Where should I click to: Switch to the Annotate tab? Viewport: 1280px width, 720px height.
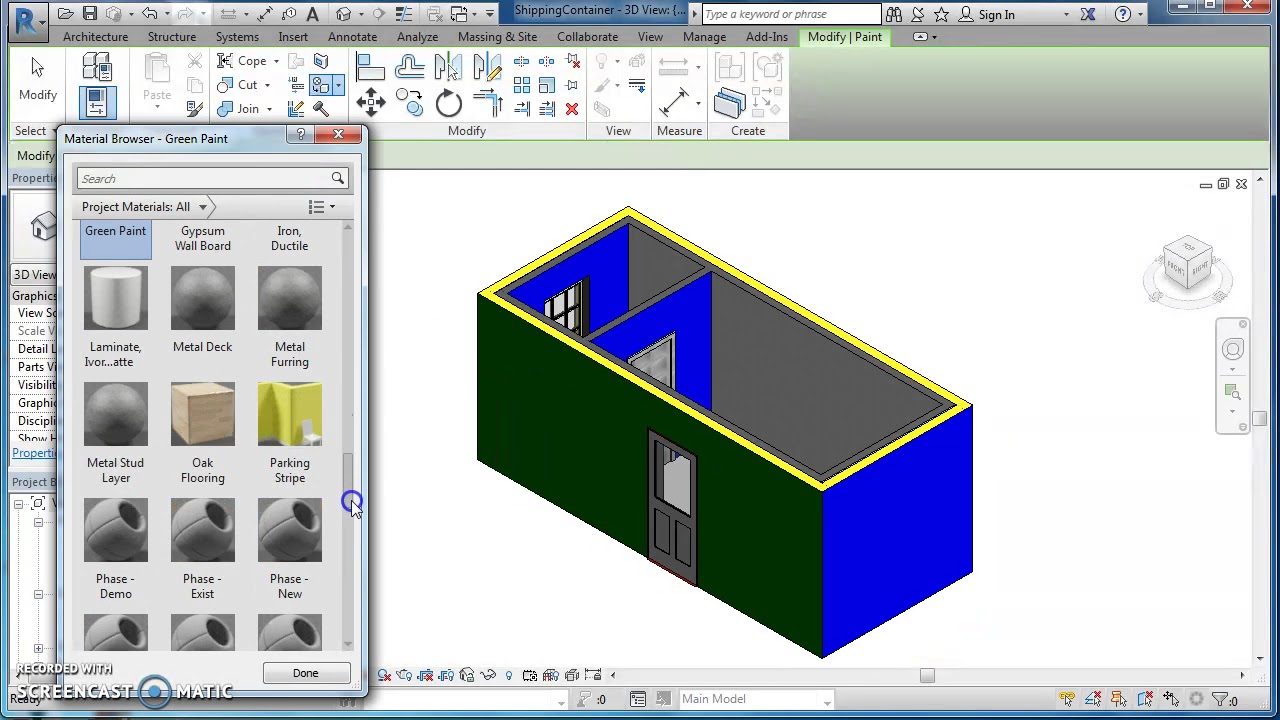352,37
